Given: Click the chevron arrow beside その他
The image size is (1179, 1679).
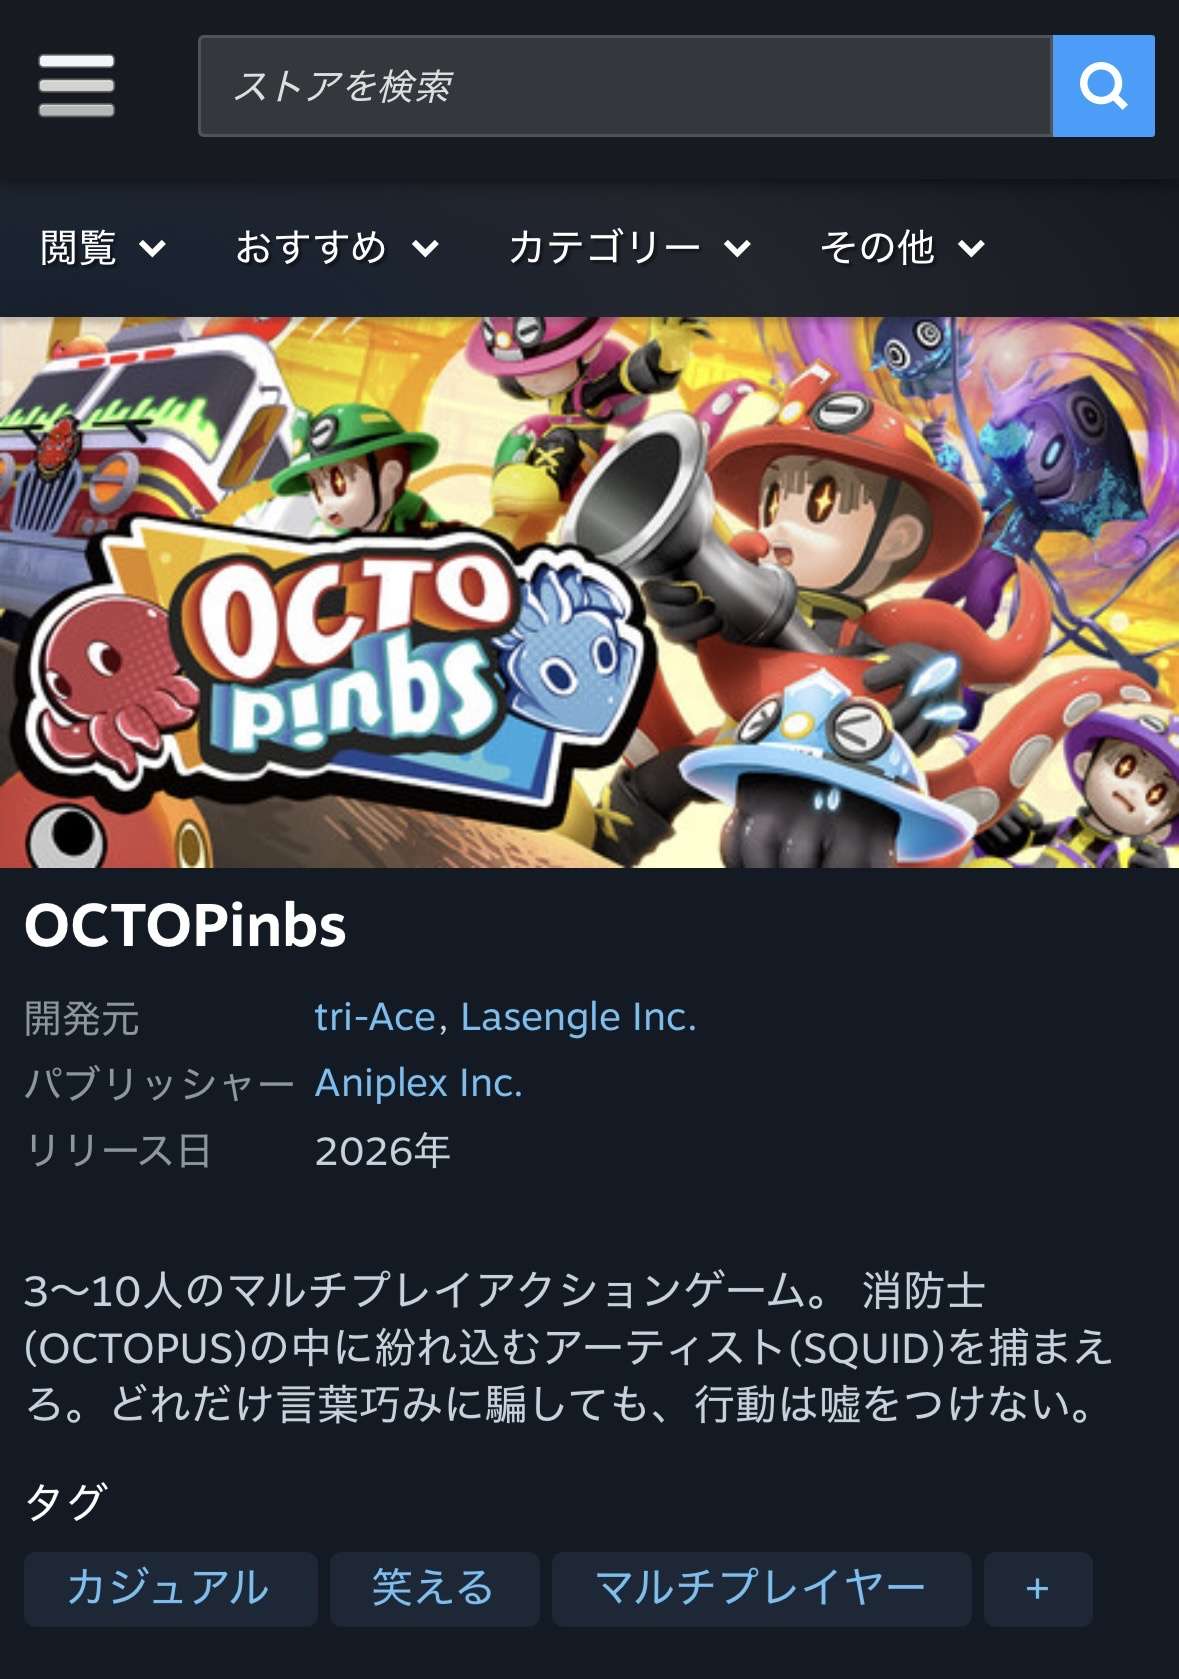Looking at the screenshot, I should point(971,248).
